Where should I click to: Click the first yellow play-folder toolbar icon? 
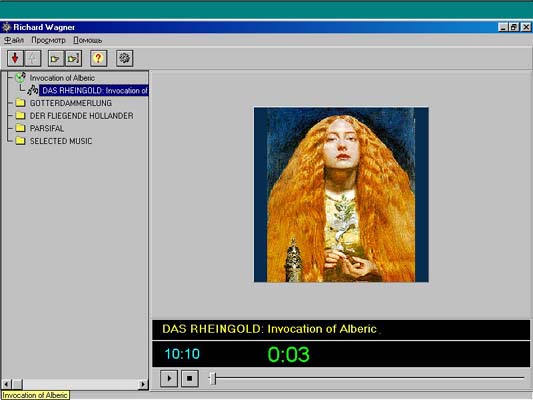point(55,58)
